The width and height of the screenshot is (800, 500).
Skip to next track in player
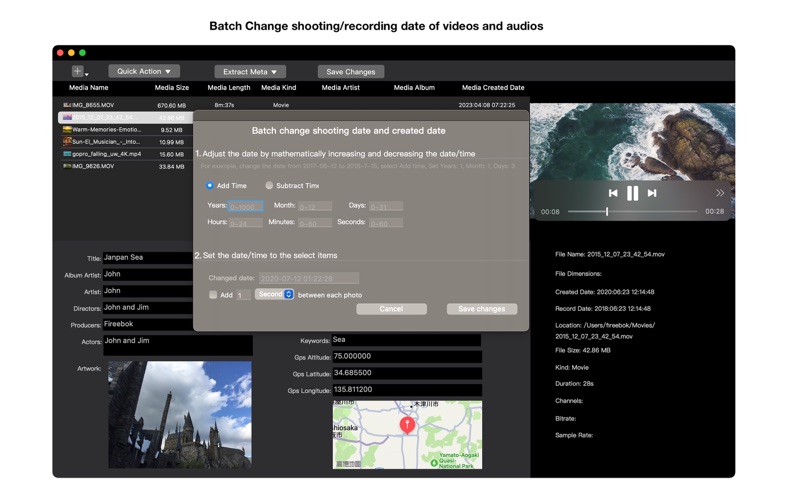(x=652, y=193)
